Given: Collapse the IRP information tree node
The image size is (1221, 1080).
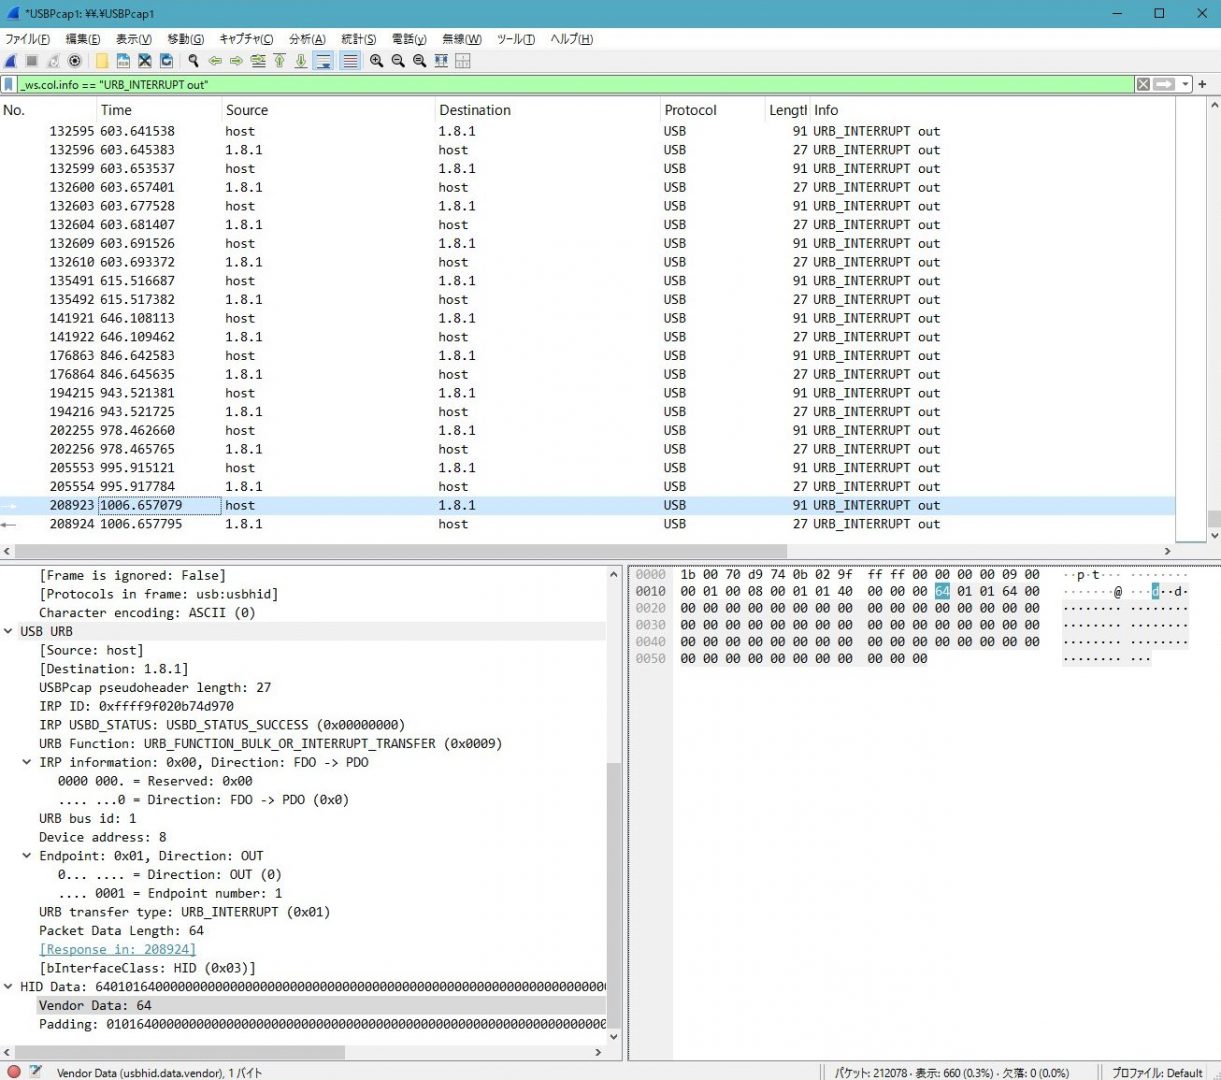Looking at the screenshot, I should (27, 762).
